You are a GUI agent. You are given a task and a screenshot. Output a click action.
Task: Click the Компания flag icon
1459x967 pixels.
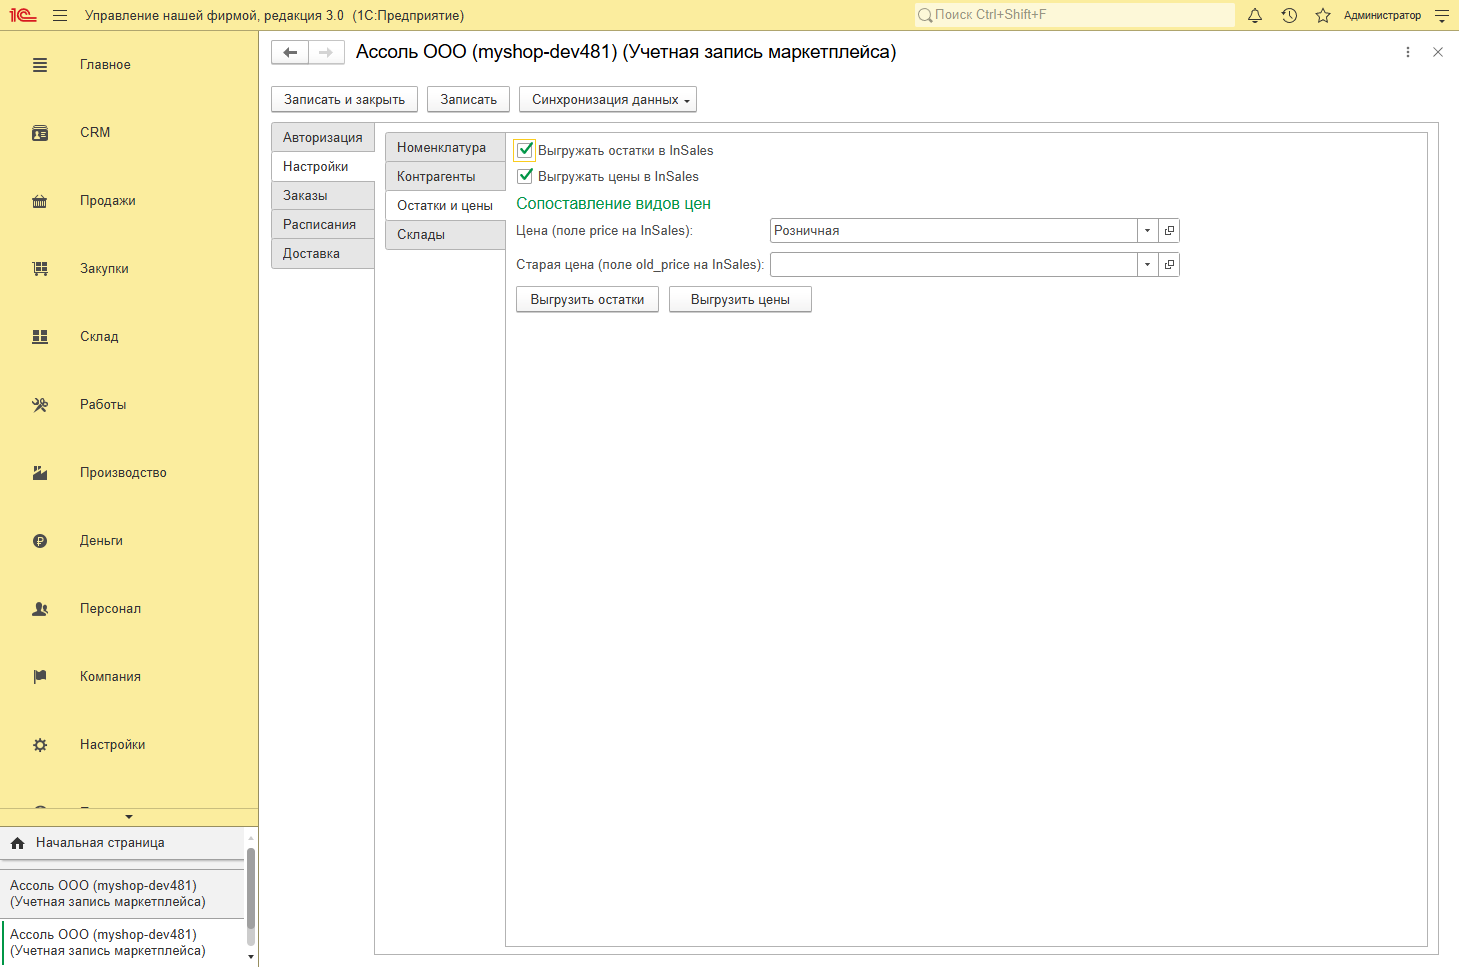click(x=40, y=677)
